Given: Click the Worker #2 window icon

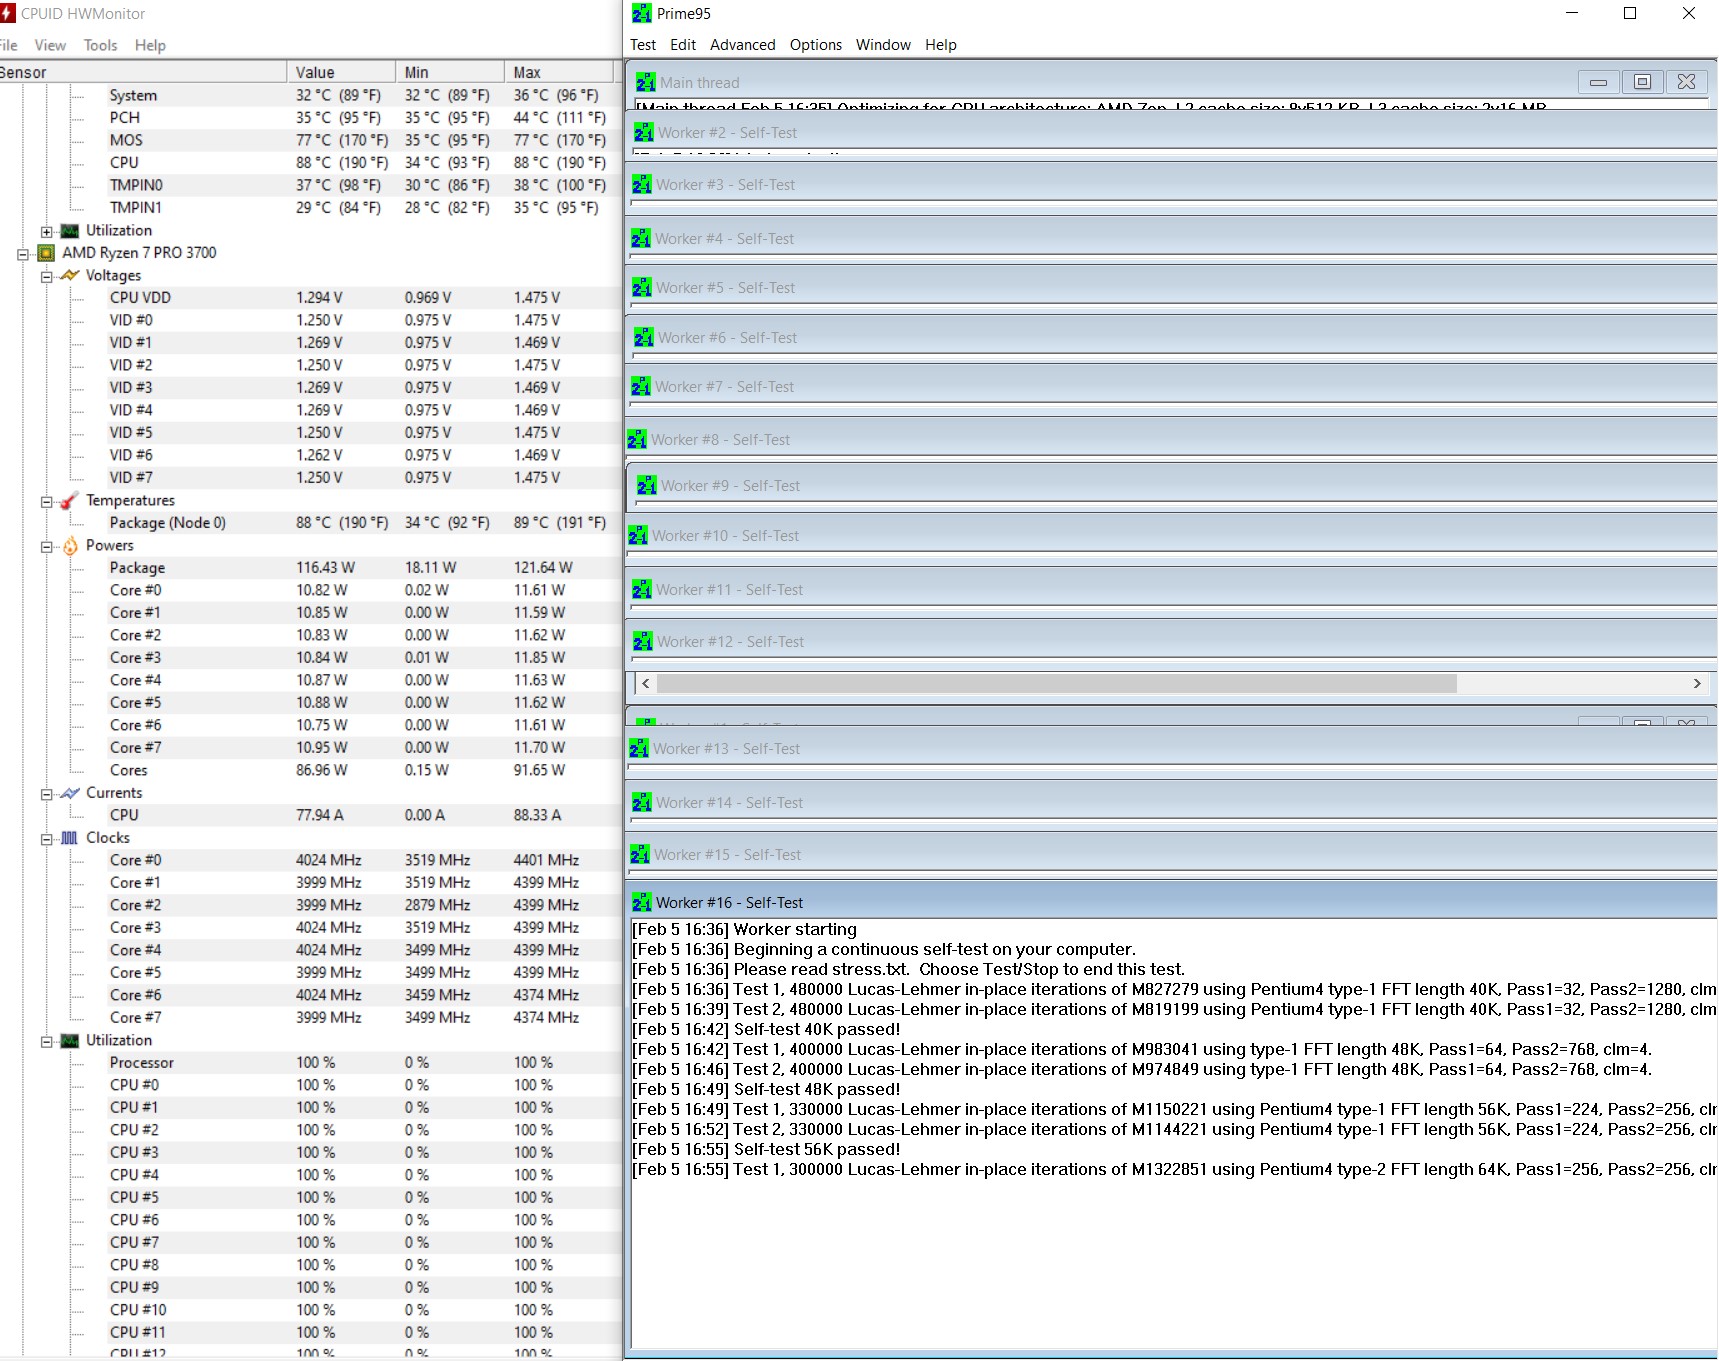Looking at the screenshot, I should coord(644,132).
